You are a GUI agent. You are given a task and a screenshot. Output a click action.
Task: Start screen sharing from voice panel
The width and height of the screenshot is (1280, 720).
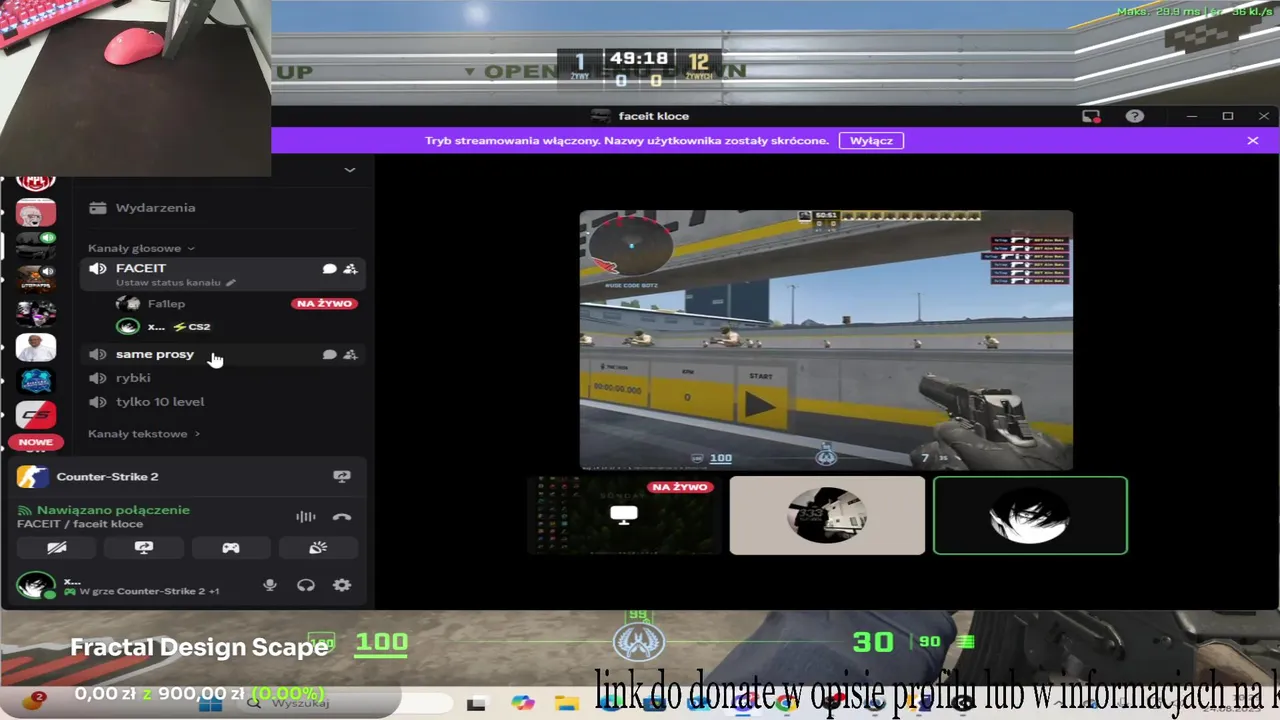pos(144,547)
